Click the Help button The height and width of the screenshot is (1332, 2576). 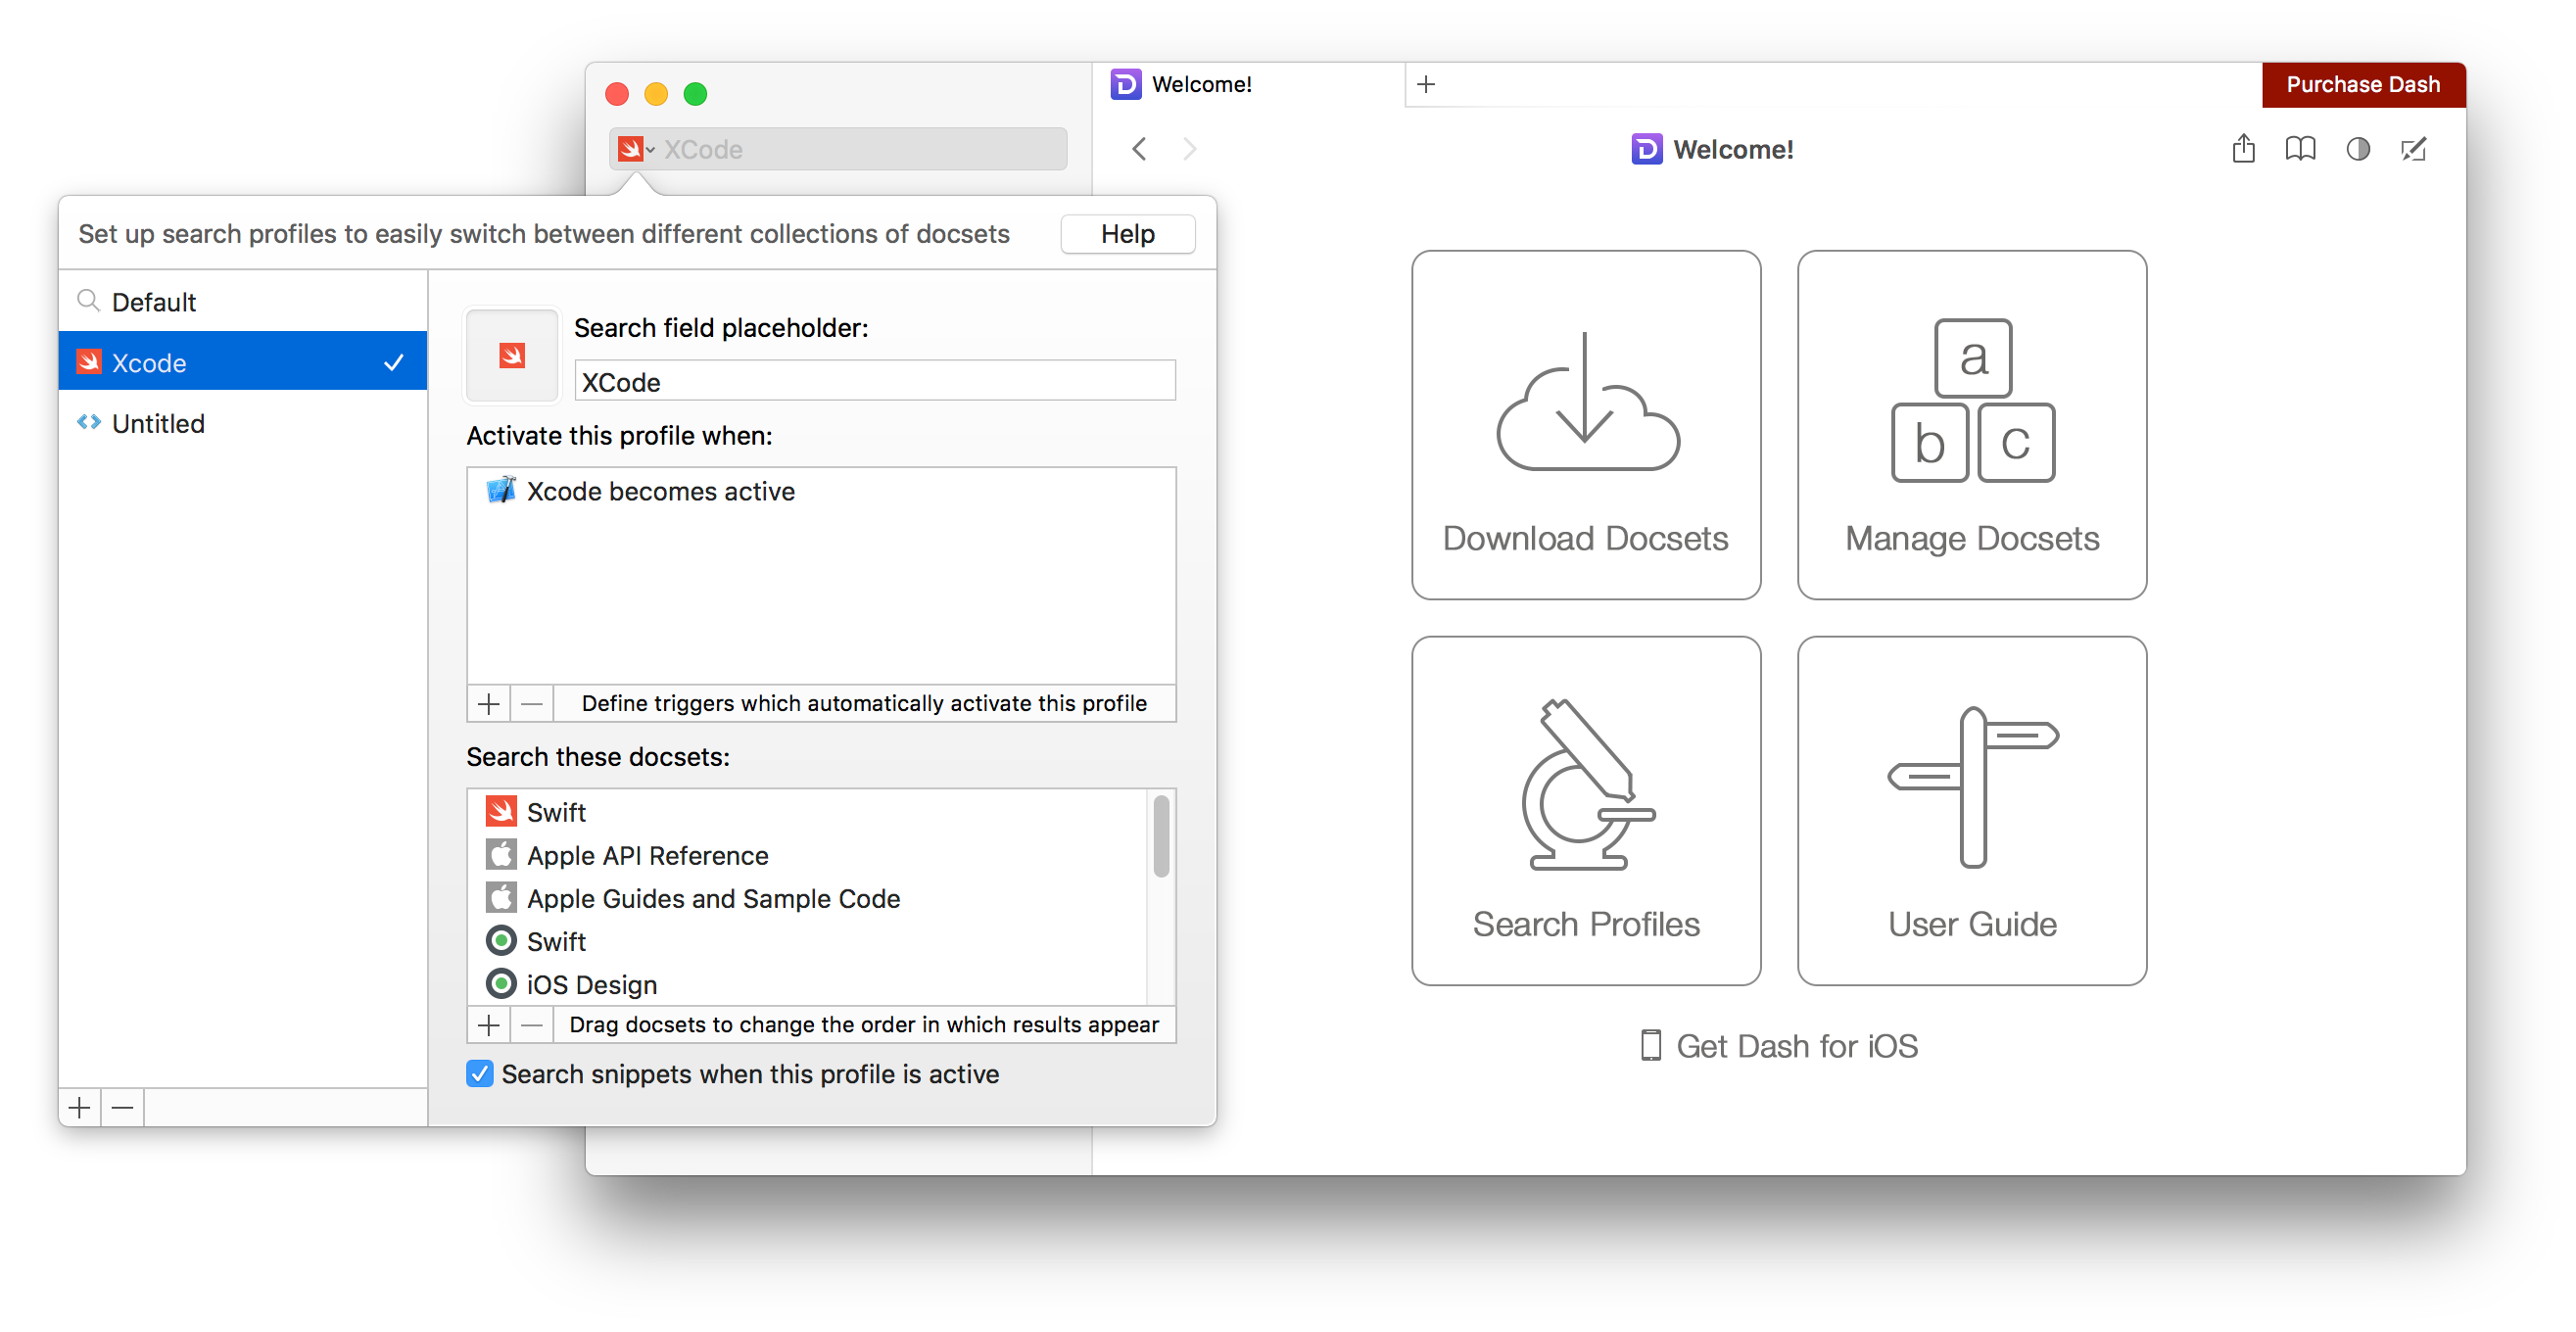tap(1128, 233)
